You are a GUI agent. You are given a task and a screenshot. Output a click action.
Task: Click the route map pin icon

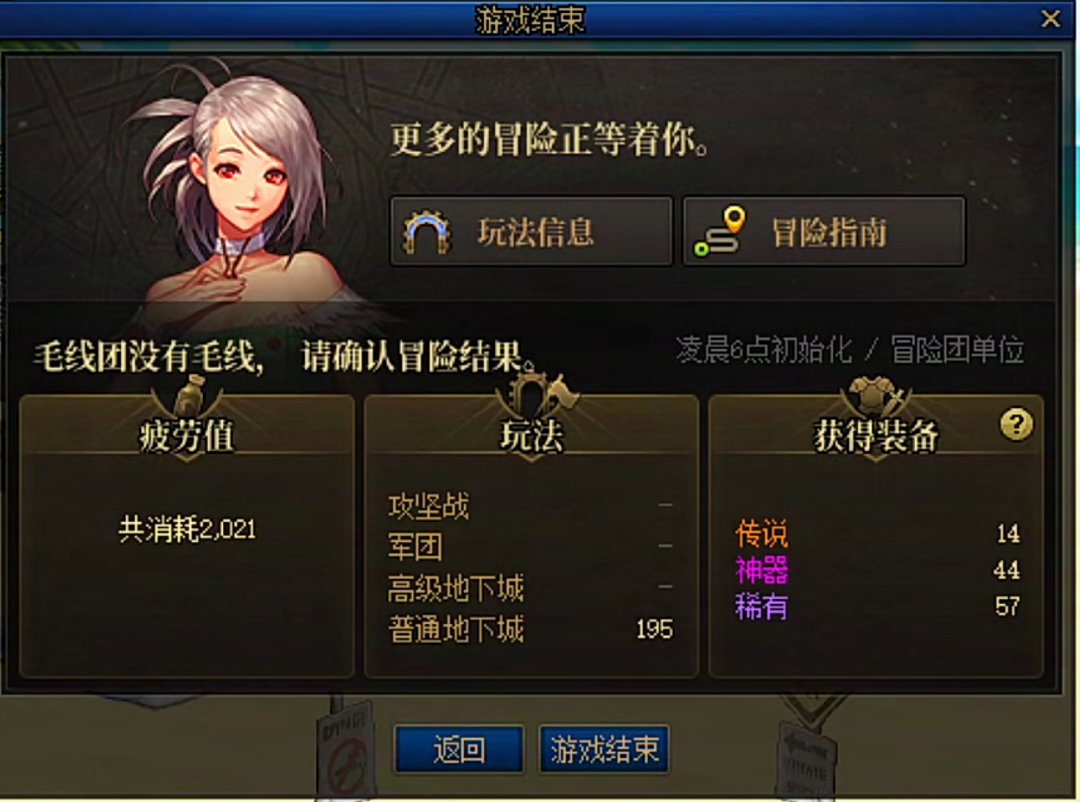point(720,232)
